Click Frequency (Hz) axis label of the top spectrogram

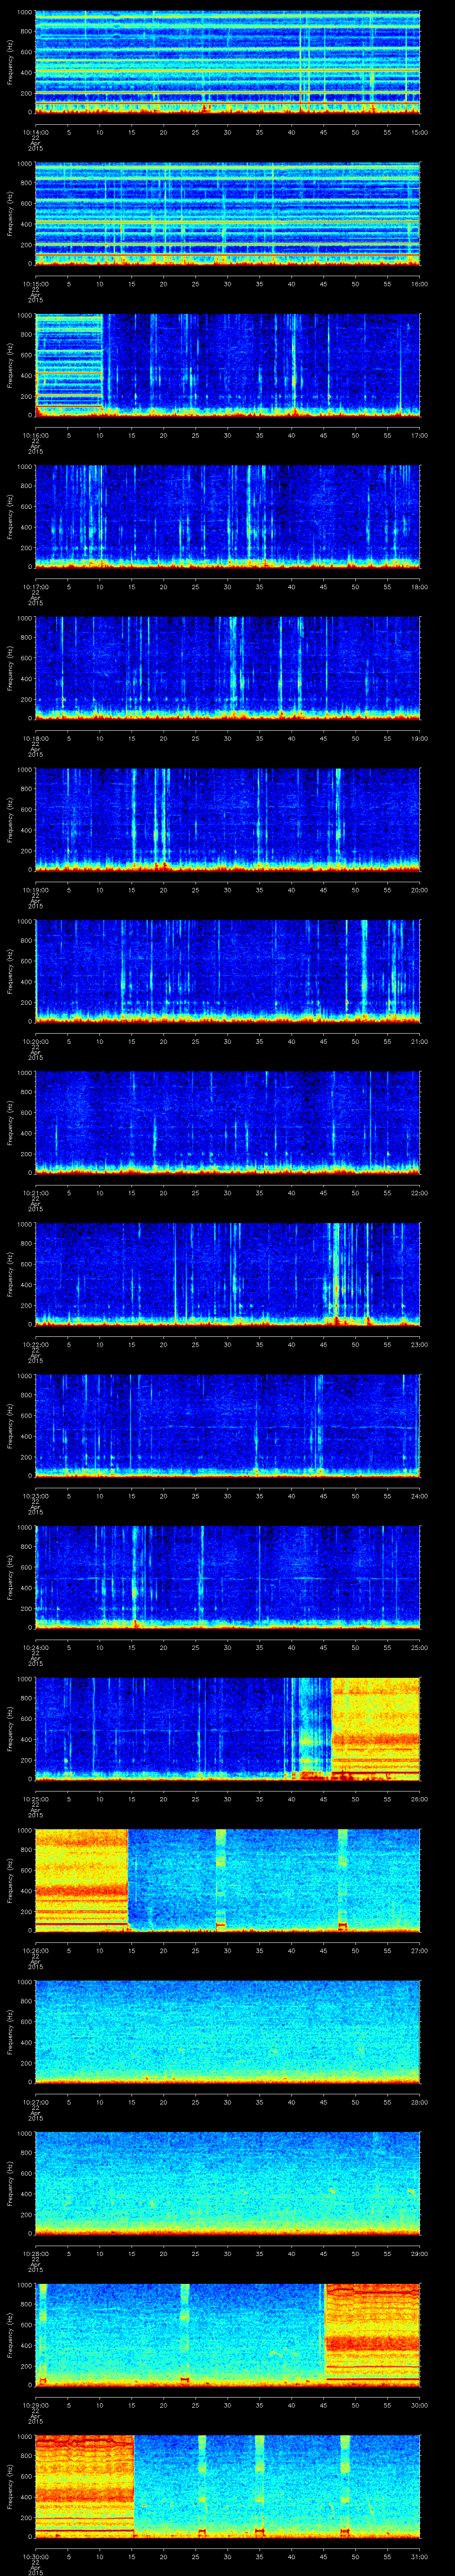tap(10, 62)
